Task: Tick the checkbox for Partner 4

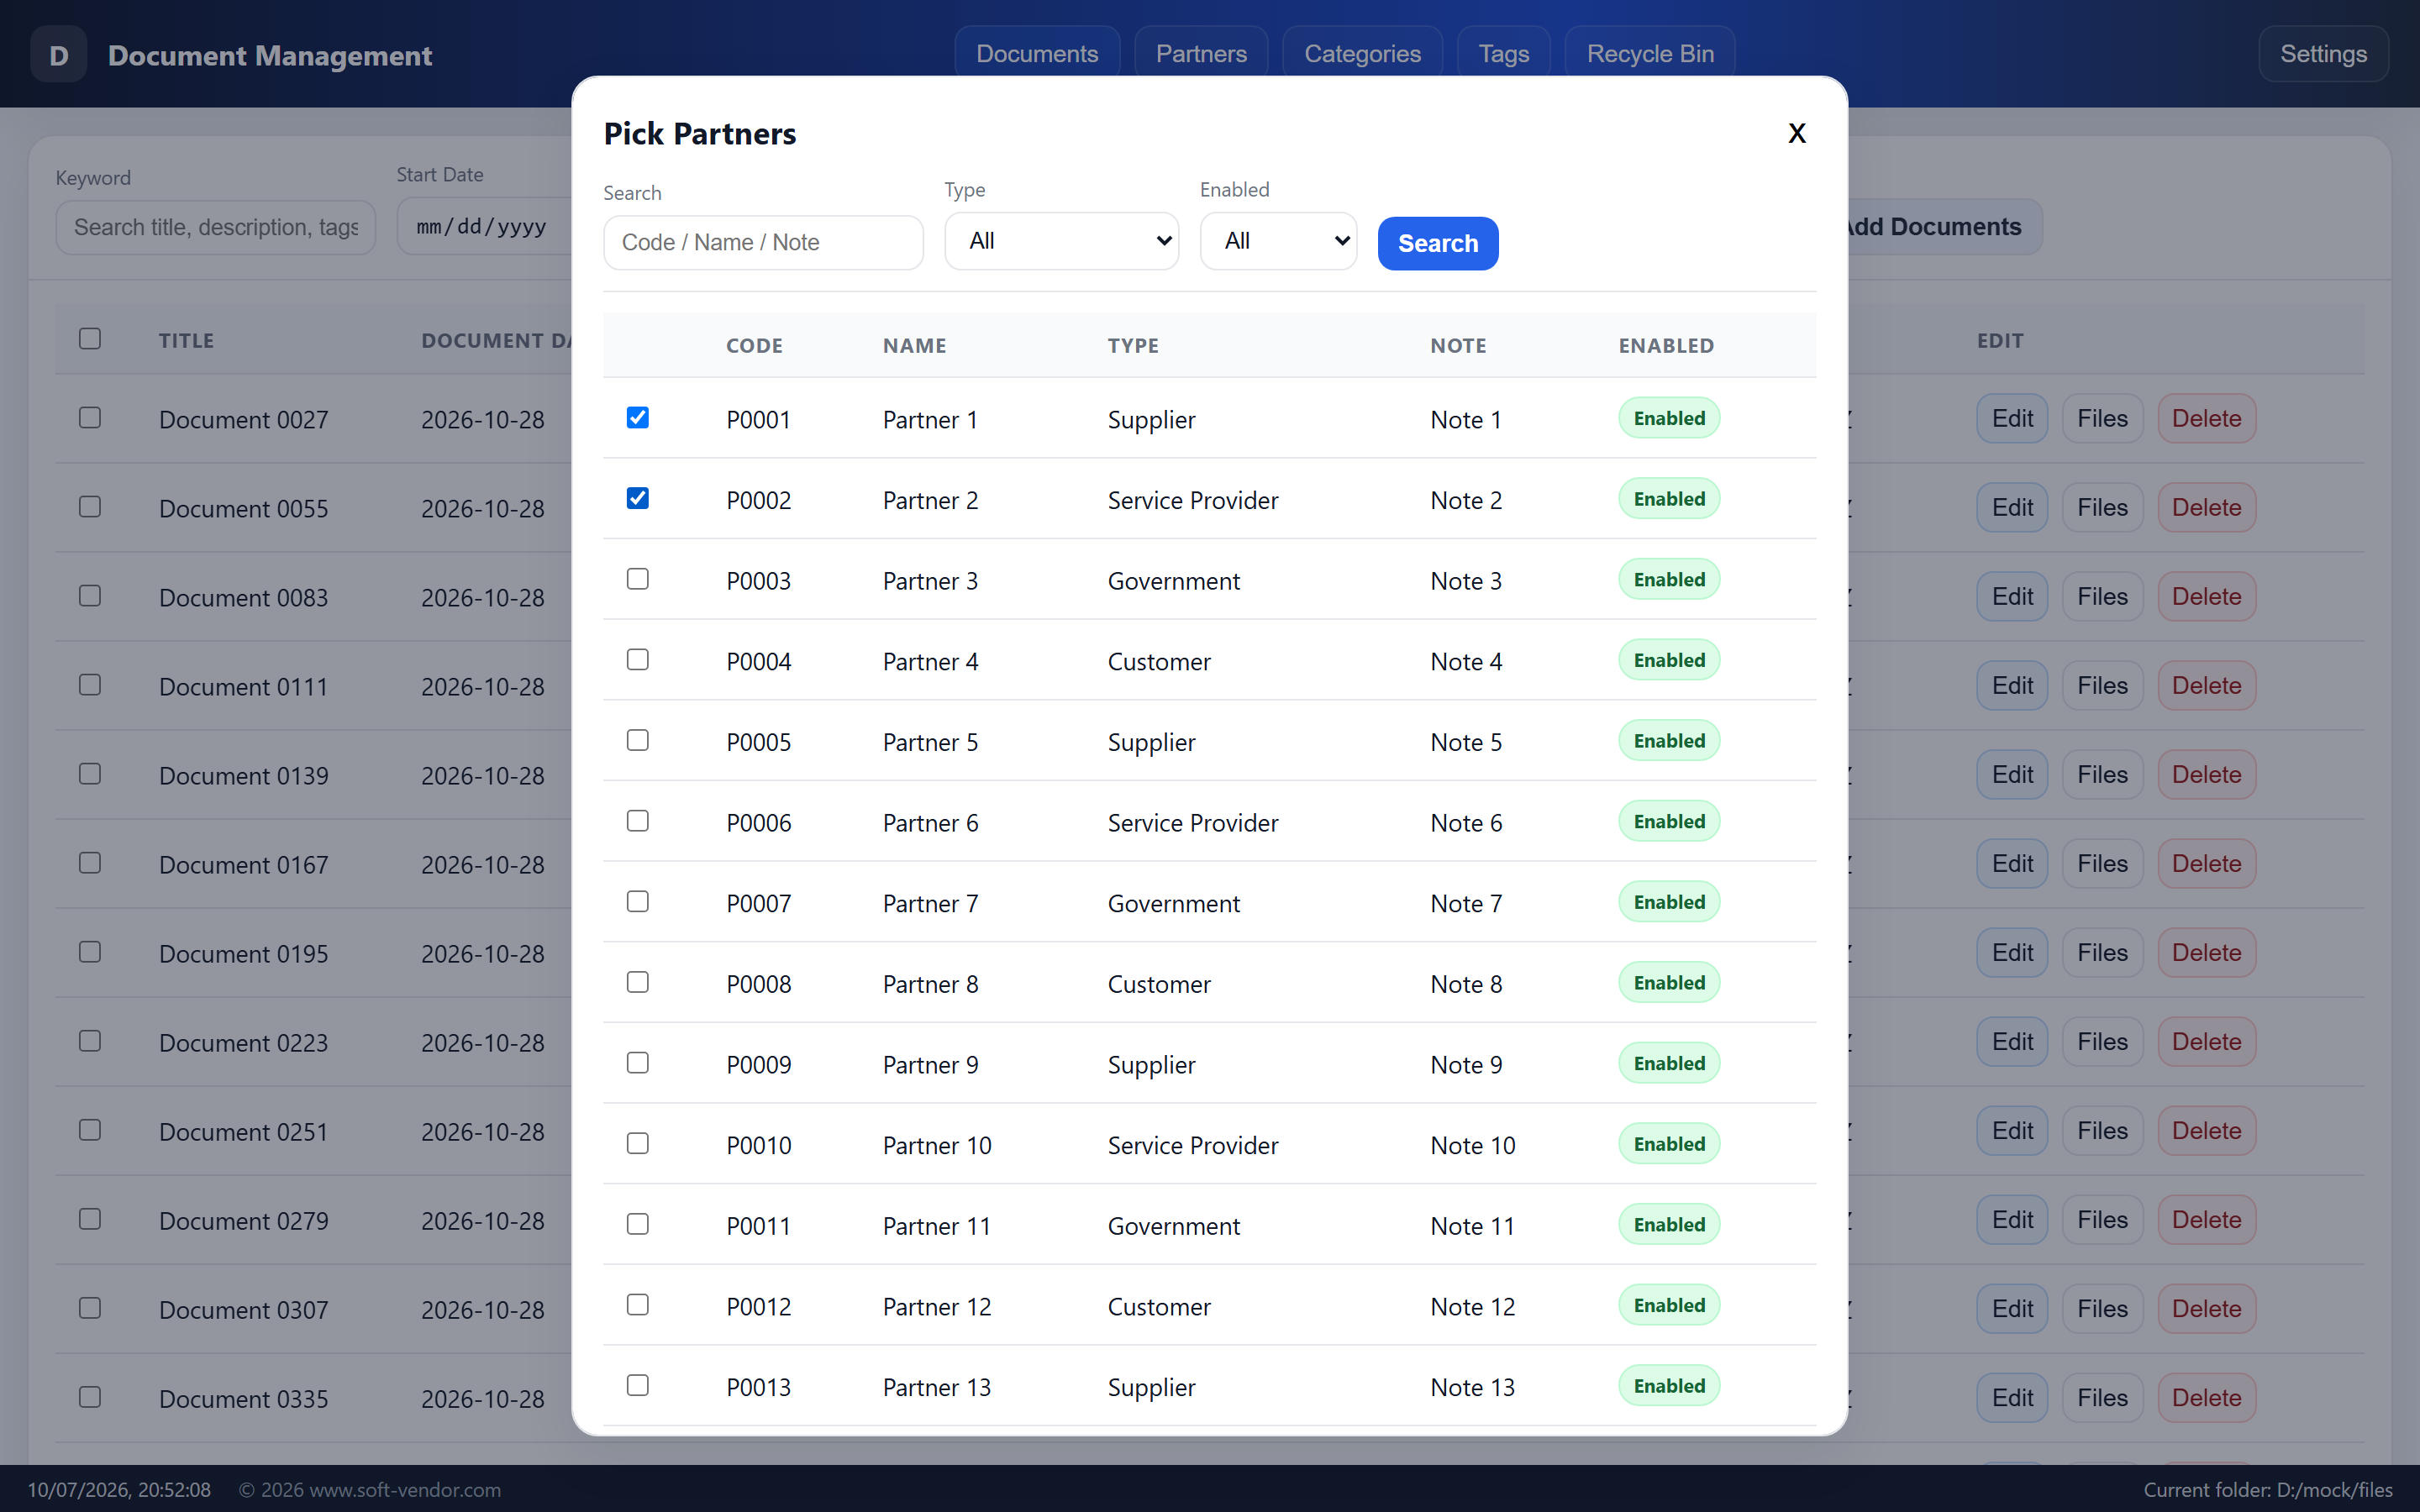Action: coord(638,659)
